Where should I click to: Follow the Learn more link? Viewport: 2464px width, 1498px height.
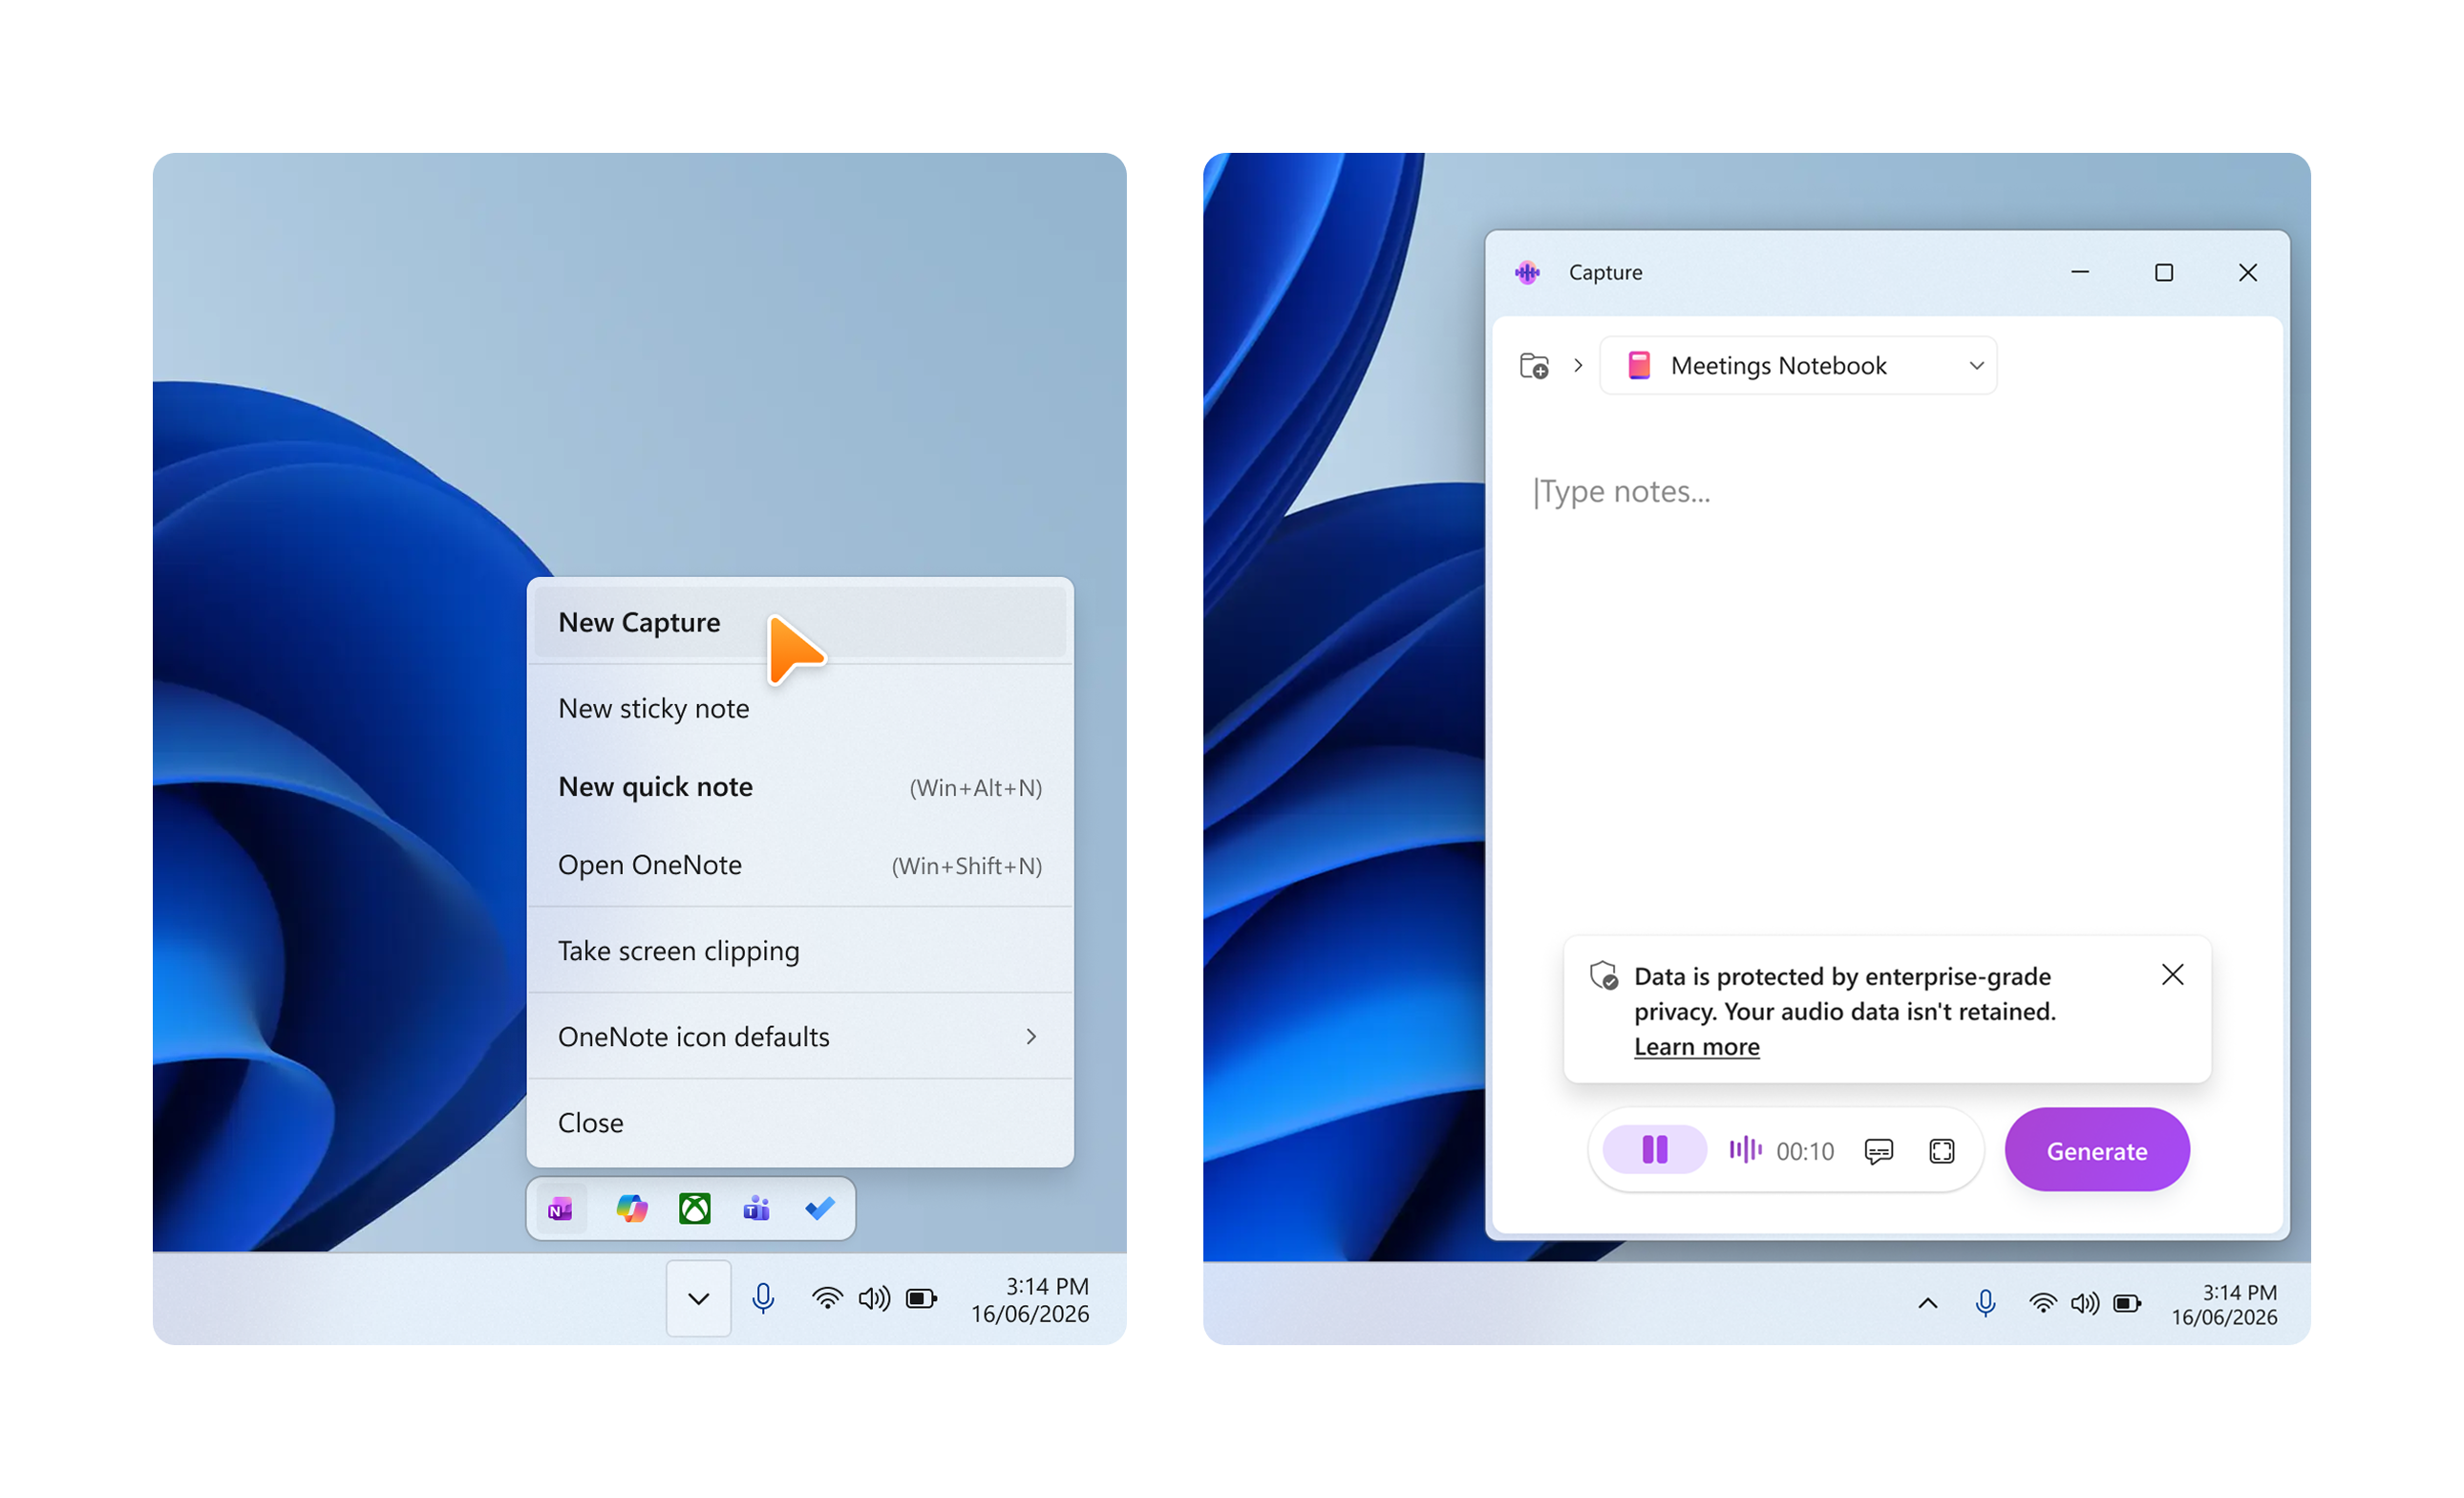[x=1697, y=1047]
